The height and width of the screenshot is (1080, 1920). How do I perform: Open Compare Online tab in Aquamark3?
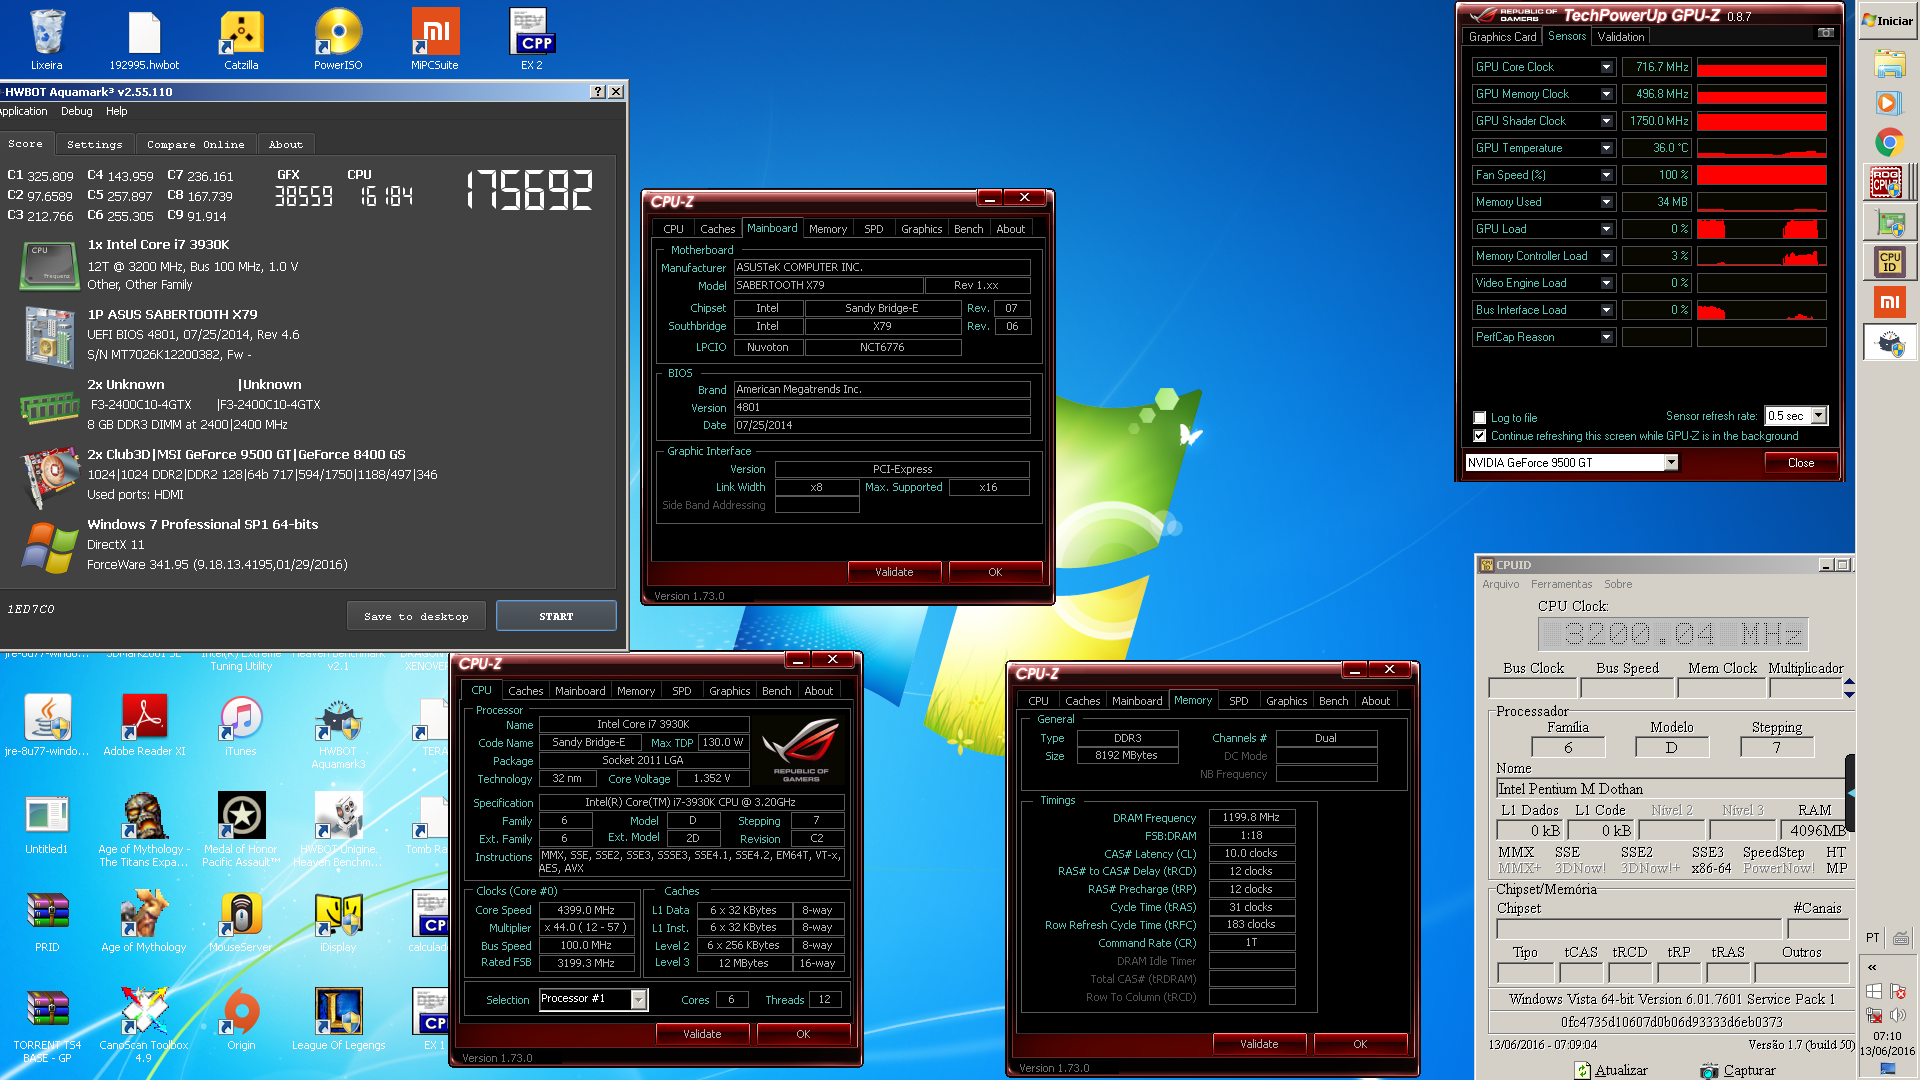click(x=195, y=145)
